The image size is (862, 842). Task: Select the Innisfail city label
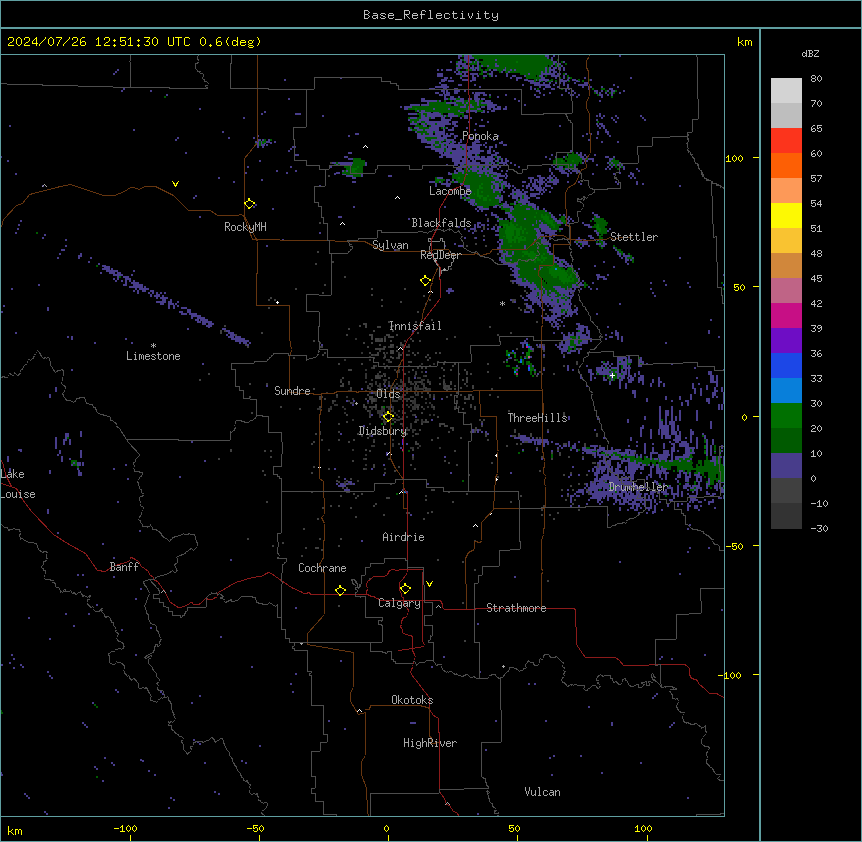pos(415,326)
